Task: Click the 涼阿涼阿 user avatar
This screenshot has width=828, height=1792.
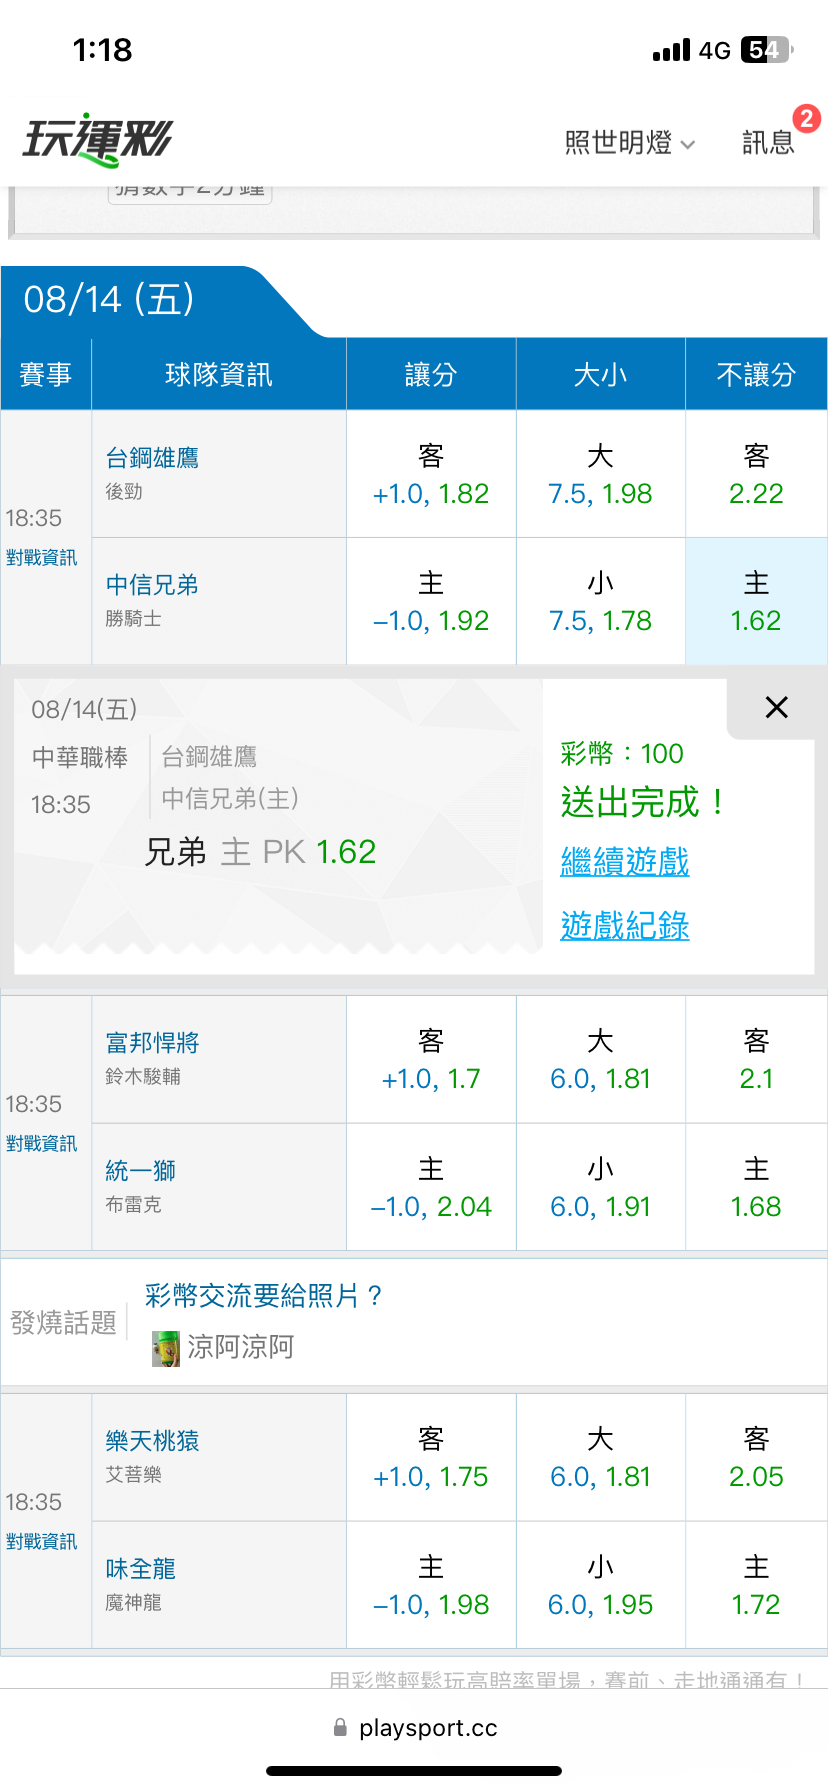Action: 166,1348
